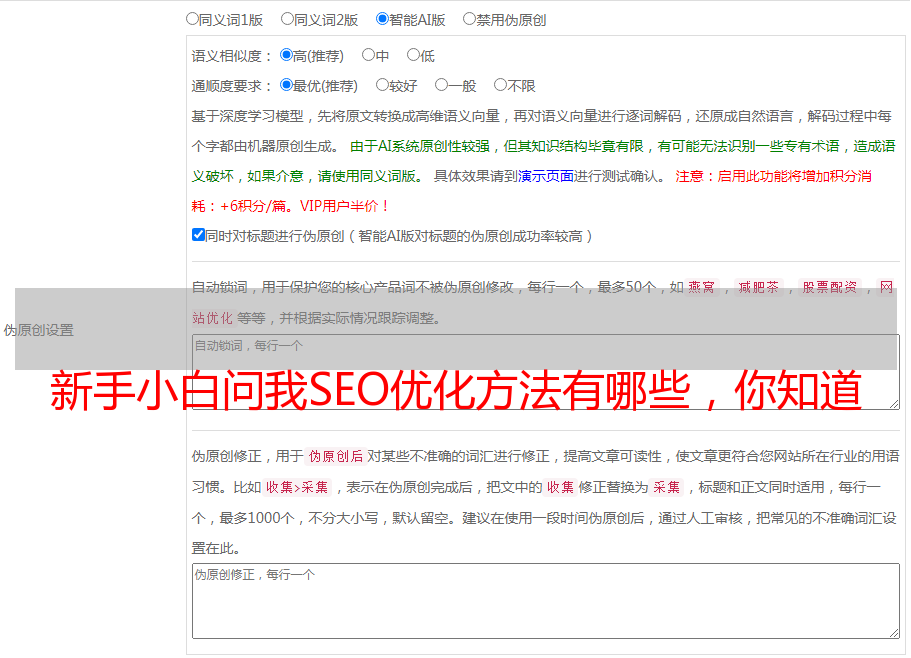
Task: Click the 减肥茶 example keyword
Action: pyautogui.click(x=758, y=287)
